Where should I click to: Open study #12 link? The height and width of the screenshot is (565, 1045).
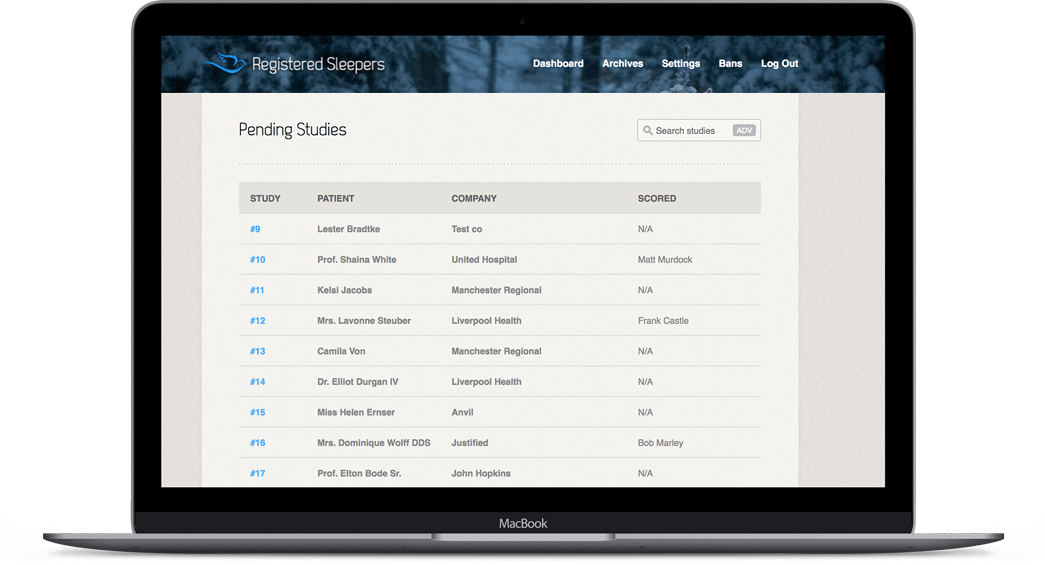tap(257, 321)
